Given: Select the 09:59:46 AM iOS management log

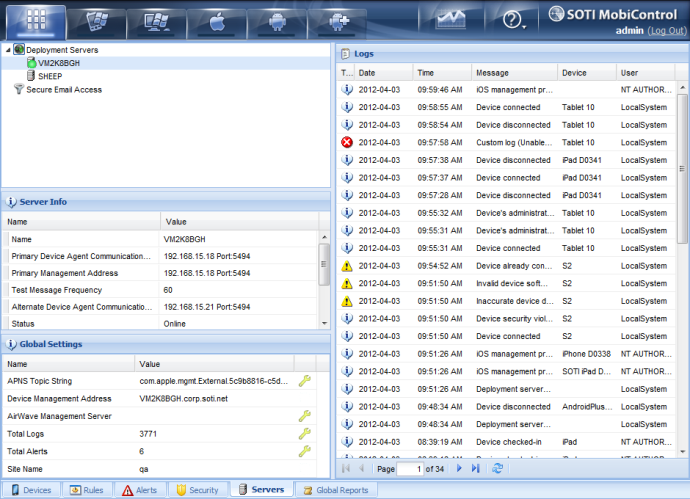Looking at the screenshot, I should tap(506, 90).
